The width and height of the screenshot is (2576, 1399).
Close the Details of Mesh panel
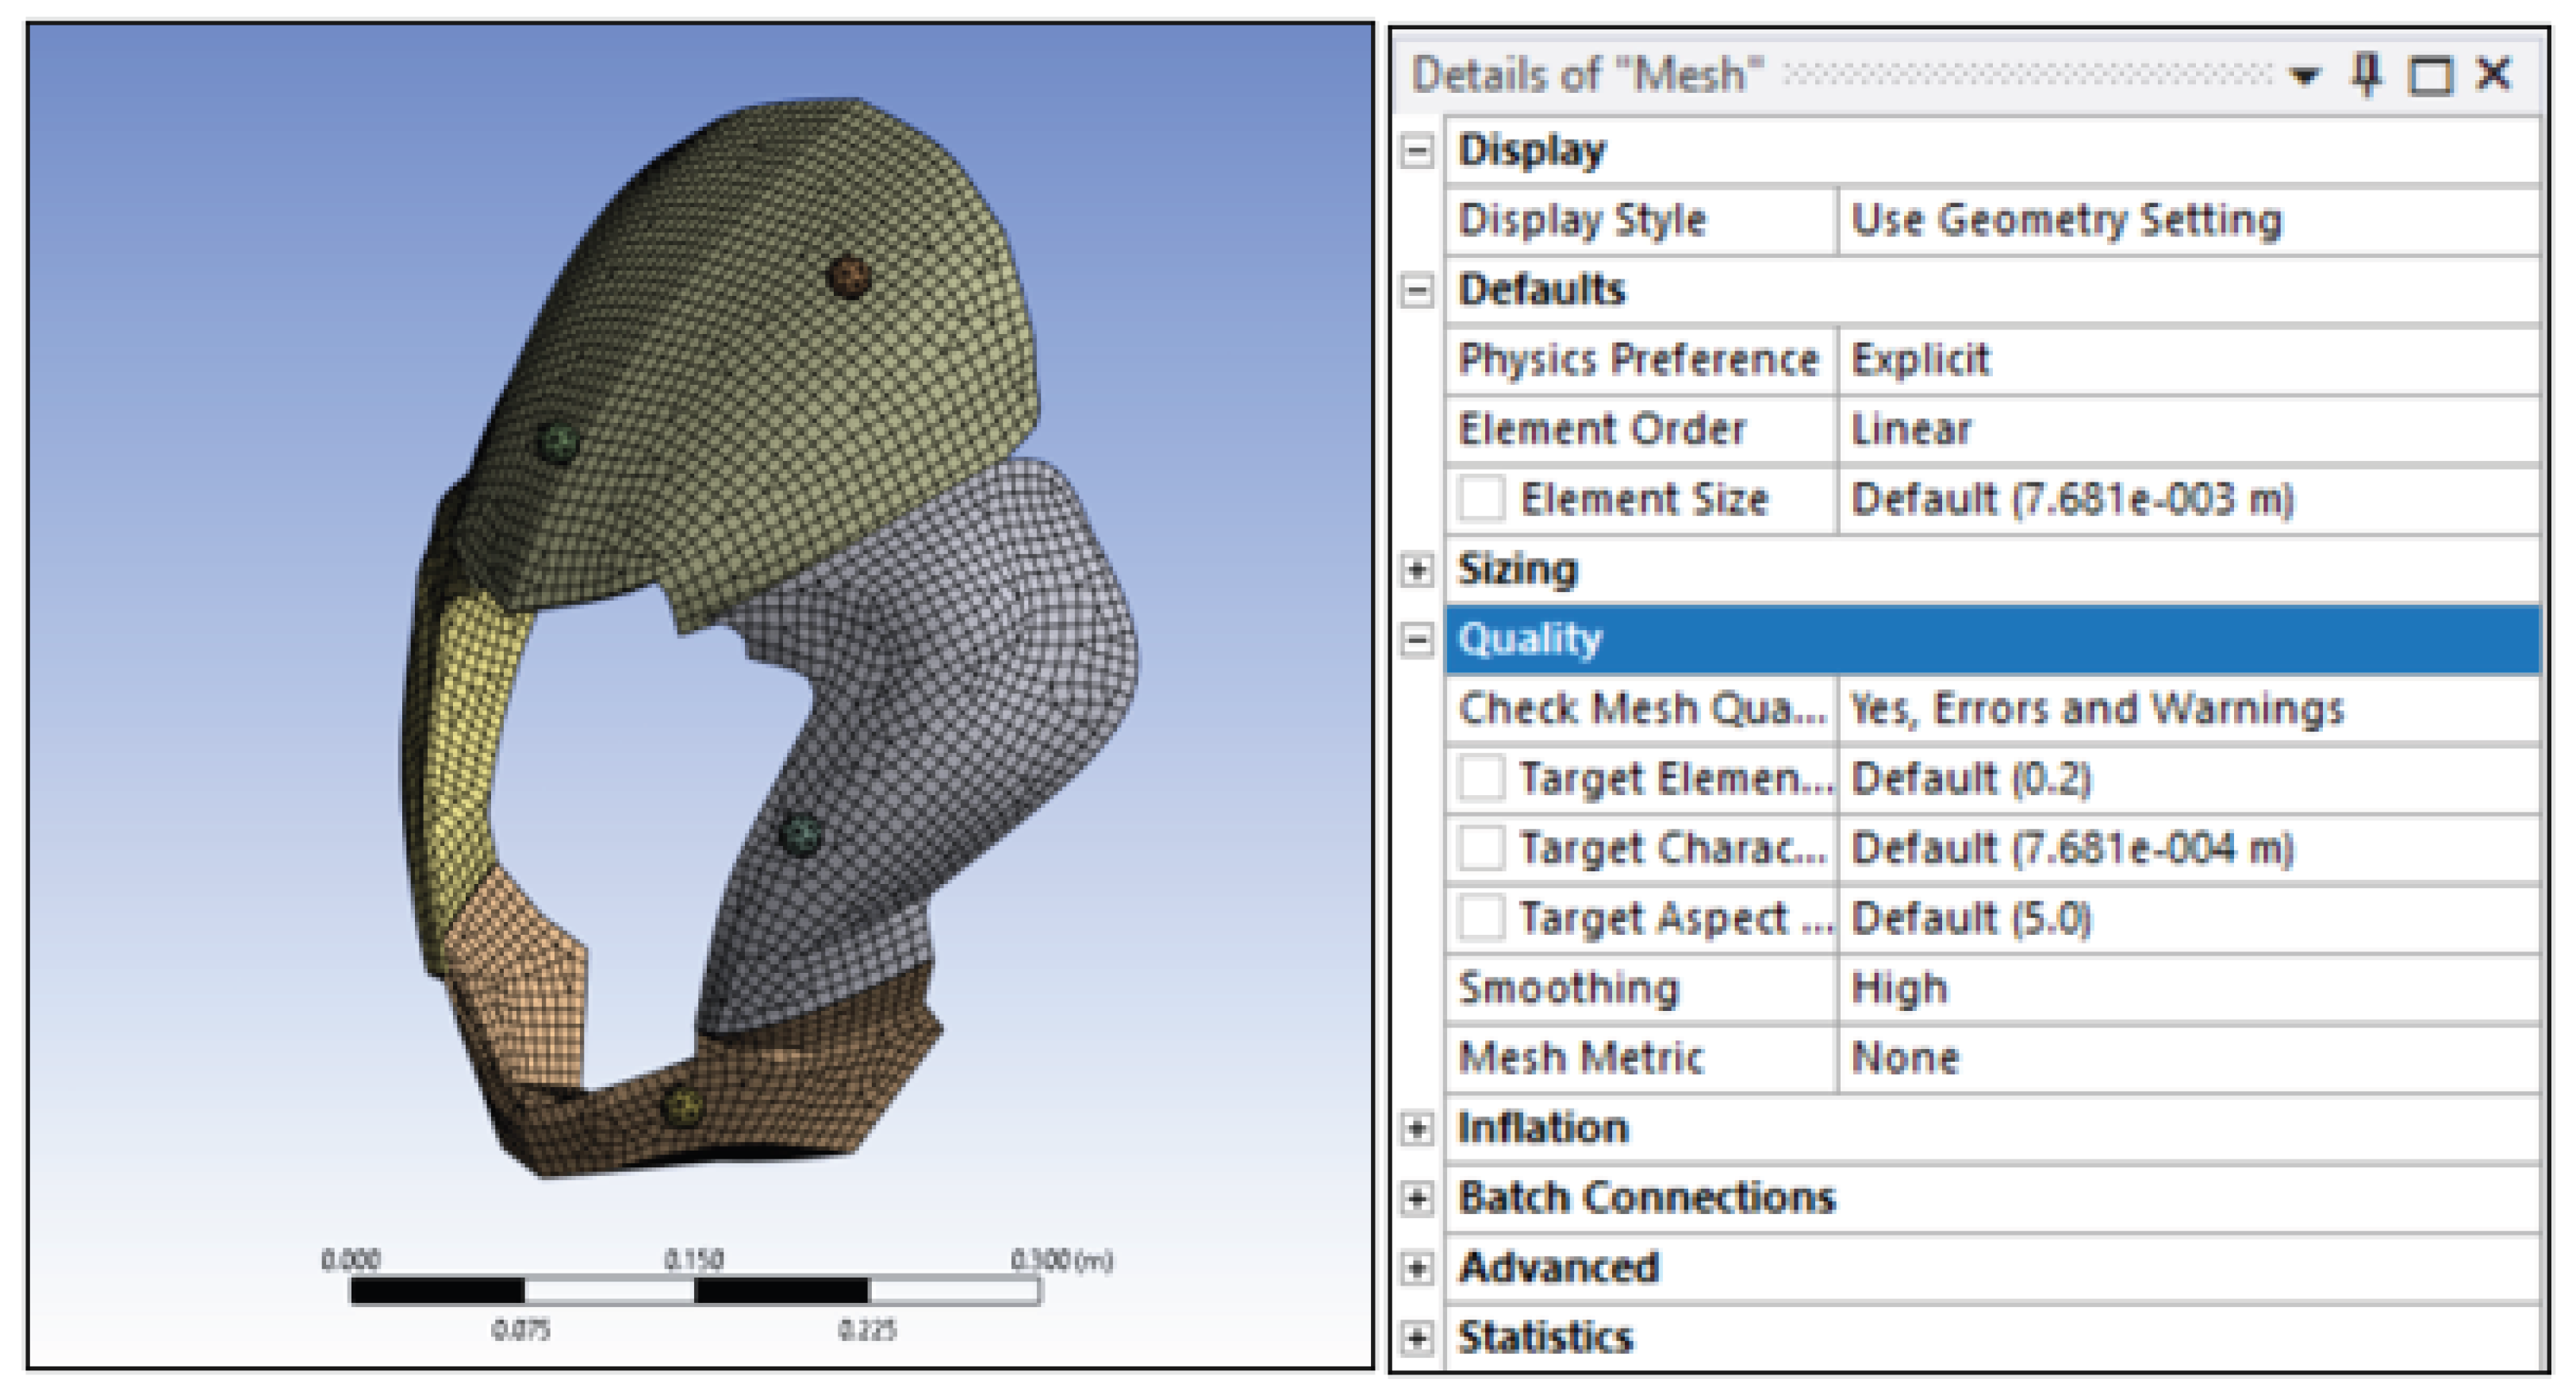pos(2494,74)
